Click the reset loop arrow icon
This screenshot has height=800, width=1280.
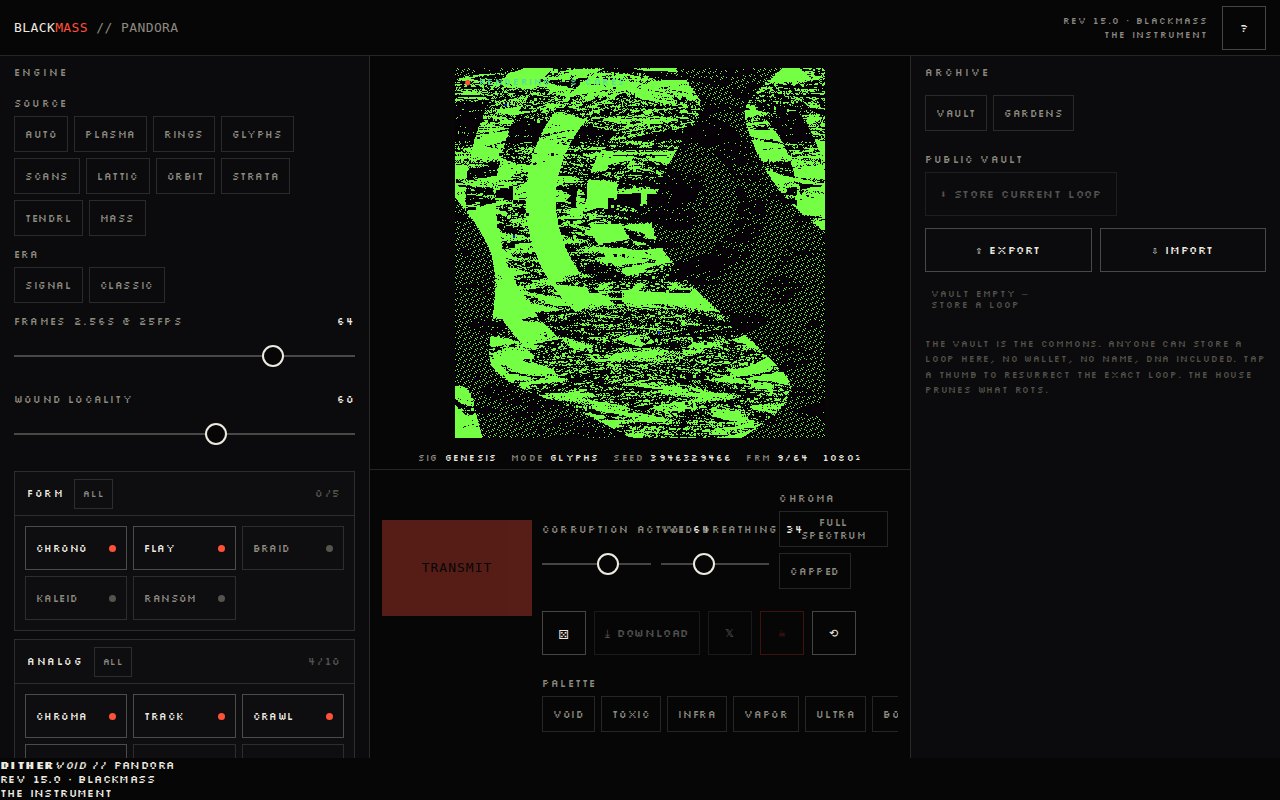[x=834, y=633]
